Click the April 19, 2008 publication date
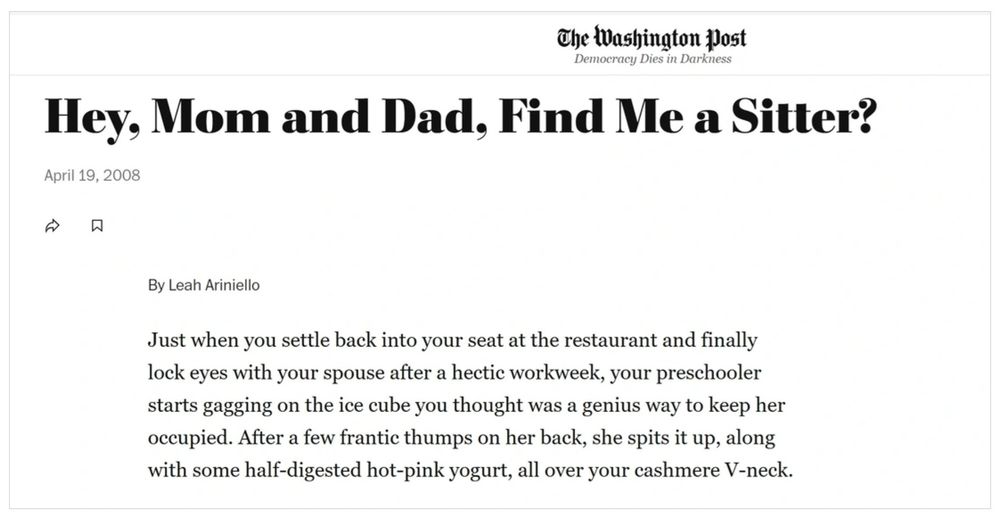The image size is (1000, 515). point(92,175)
